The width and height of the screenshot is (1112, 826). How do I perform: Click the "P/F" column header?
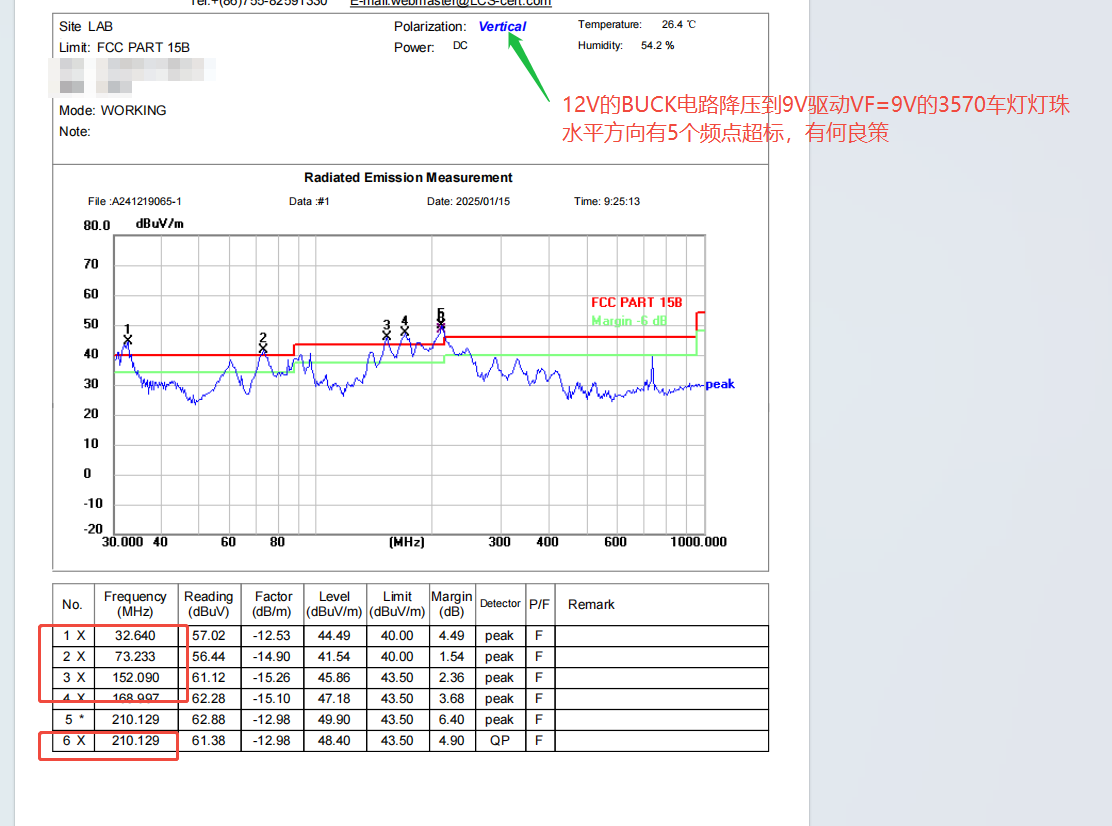[539, 605]
